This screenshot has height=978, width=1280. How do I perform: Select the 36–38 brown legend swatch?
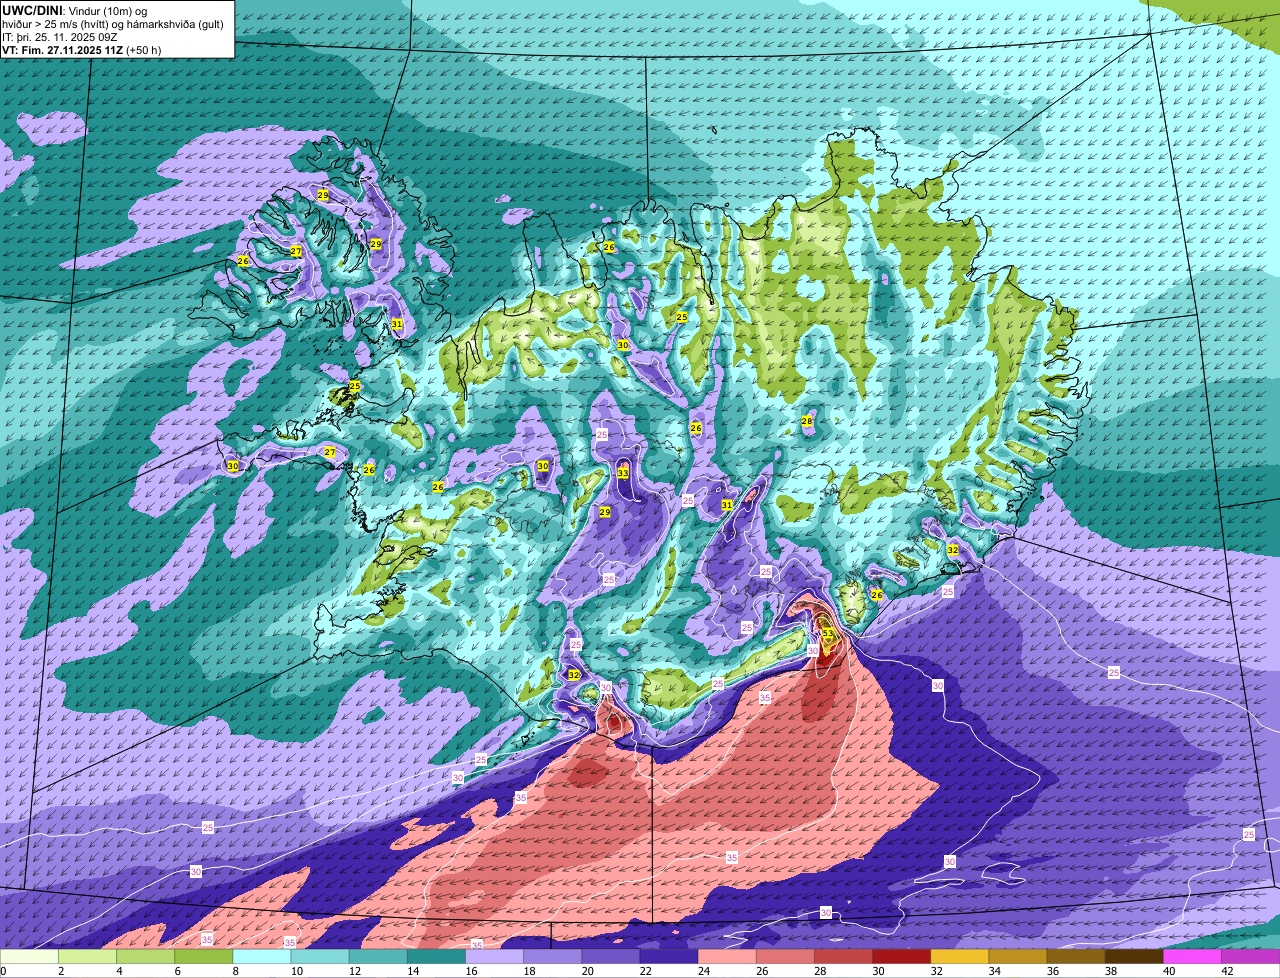click(1075, 957)
